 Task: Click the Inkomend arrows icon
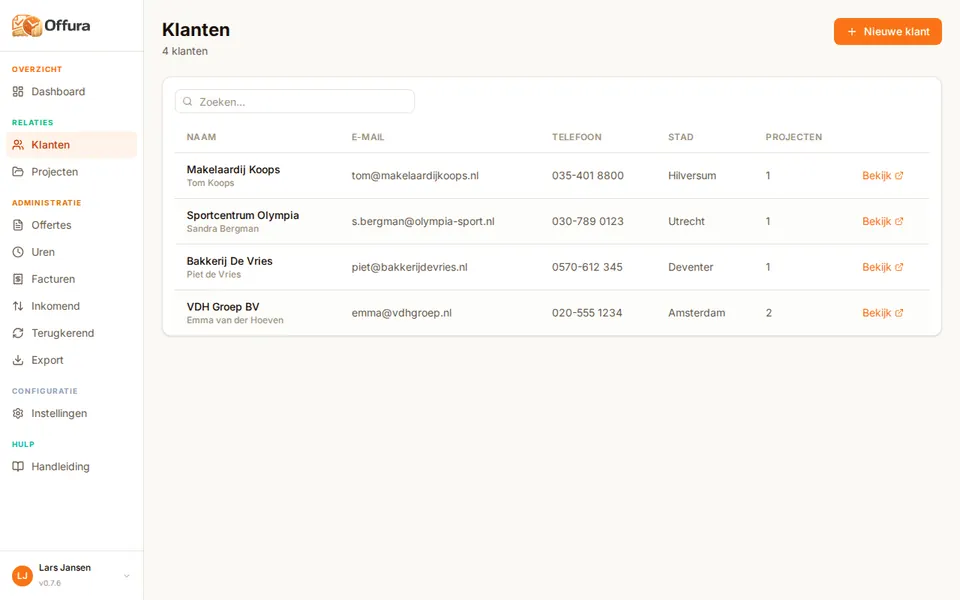tap(18, 306)
